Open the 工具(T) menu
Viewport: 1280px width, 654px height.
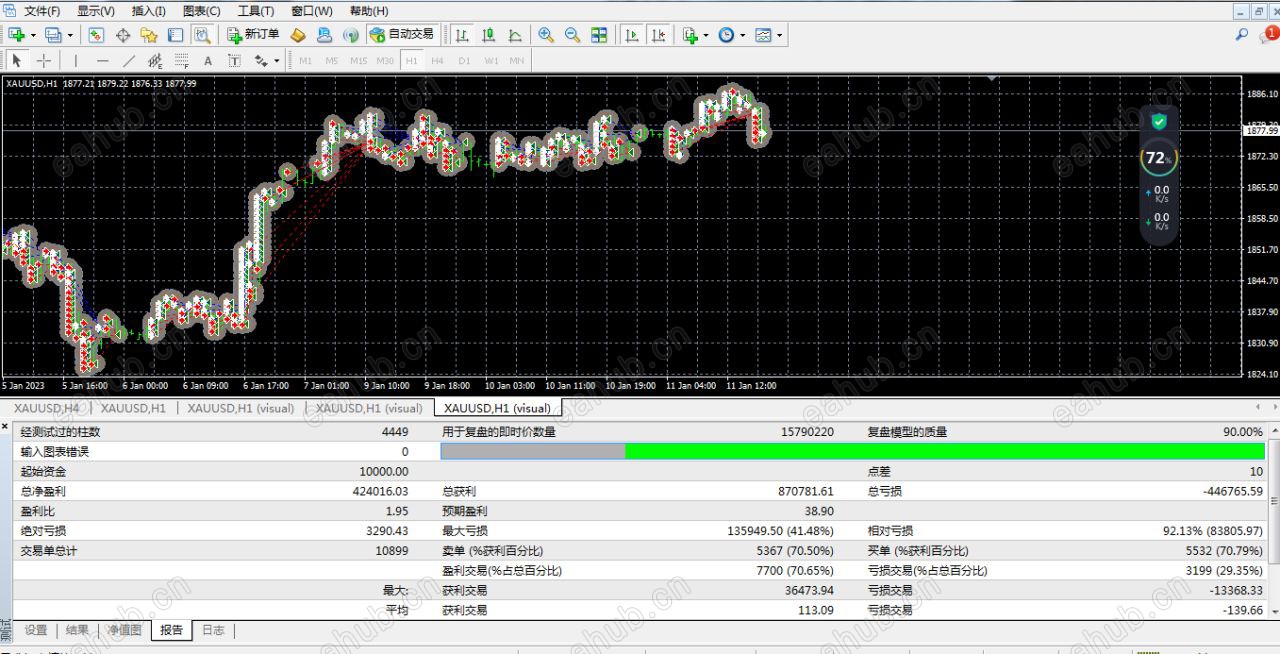tap(256, 11)
